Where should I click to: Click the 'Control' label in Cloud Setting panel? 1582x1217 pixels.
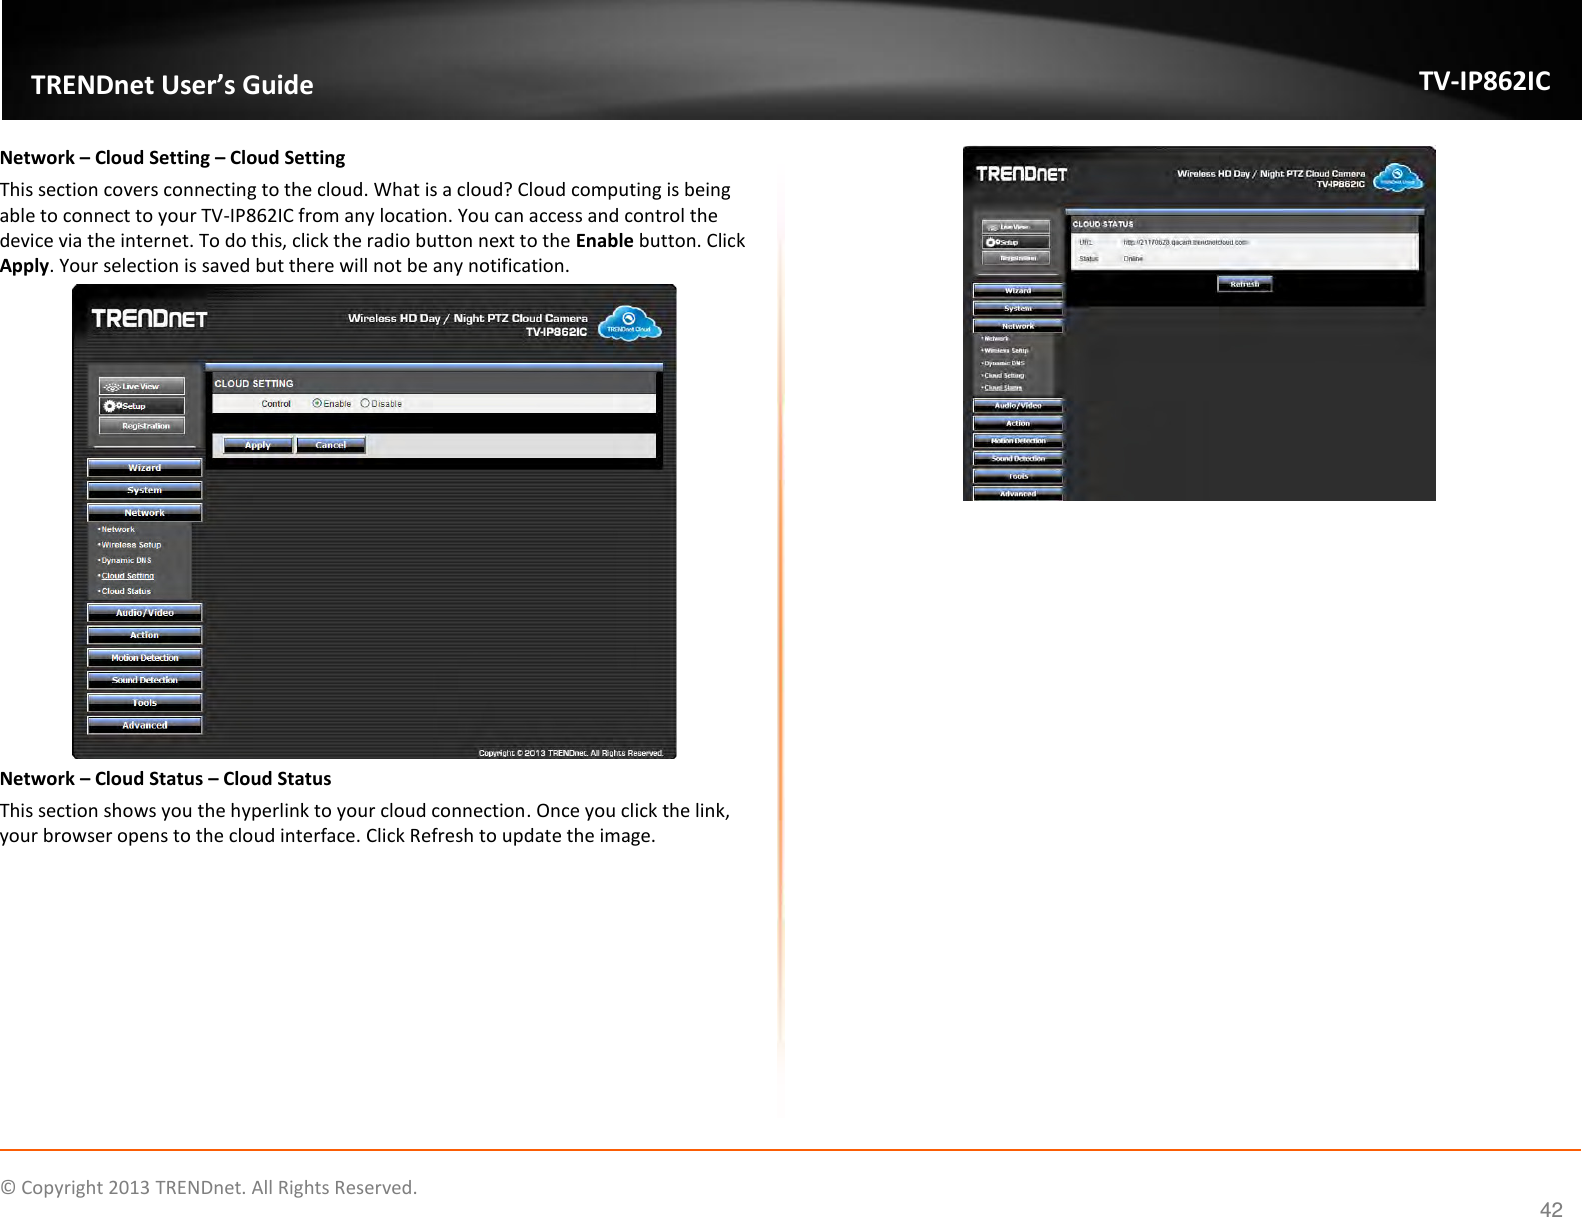coord(276,404)
